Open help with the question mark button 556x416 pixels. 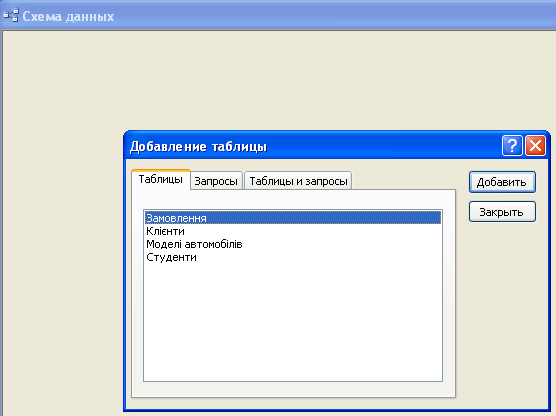pyautogui.click(x=512, y=145)
